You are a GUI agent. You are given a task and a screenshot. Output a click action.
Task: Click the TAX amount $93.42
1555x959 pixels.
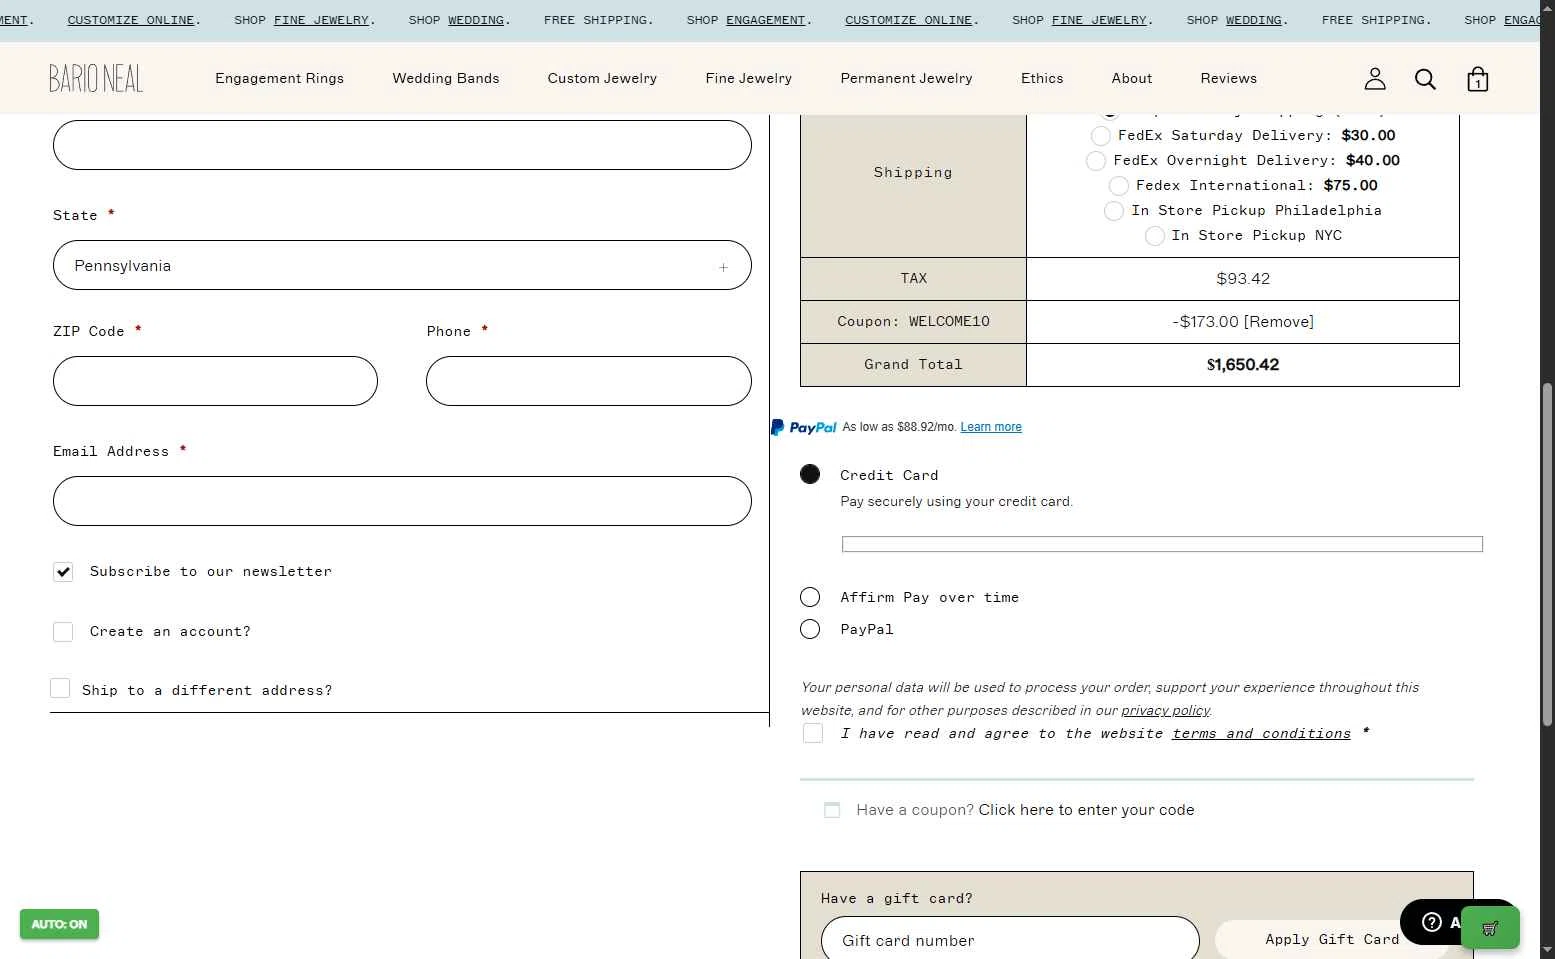[1243, 279]
